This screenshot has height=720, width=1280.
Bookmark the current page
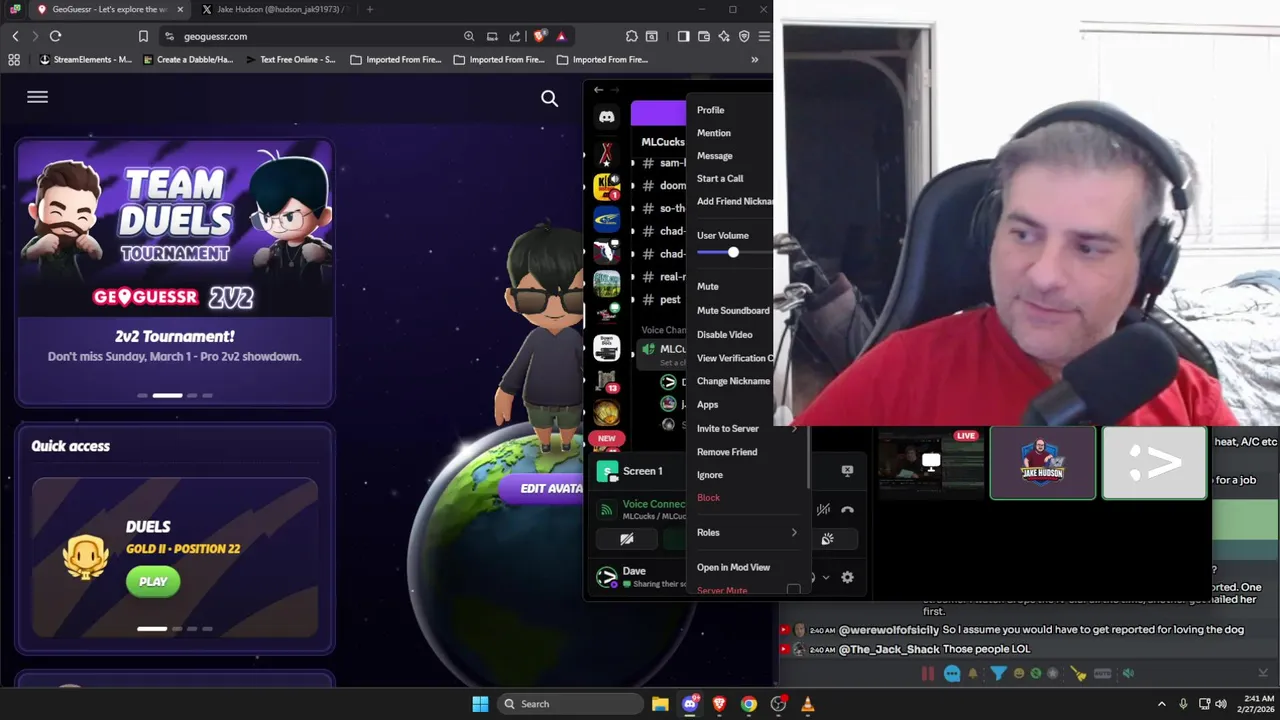[x=143, y=36]
